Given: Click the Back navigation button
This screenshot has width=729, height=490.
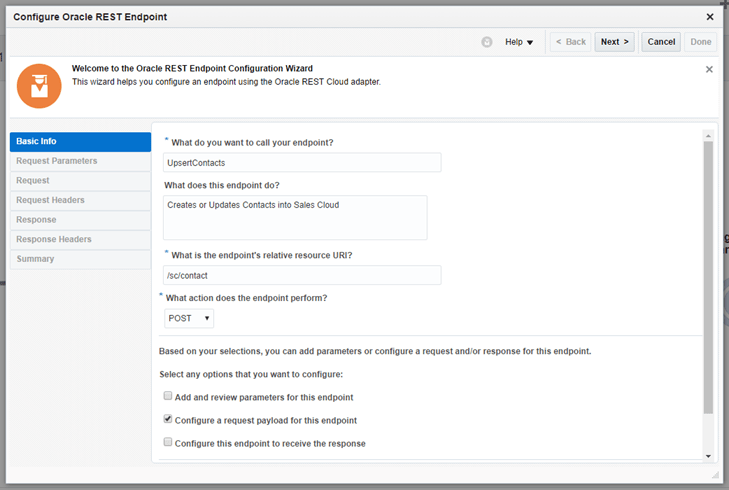Looking at the screenshot, I should pyautogui.click(x=570, y=42).
